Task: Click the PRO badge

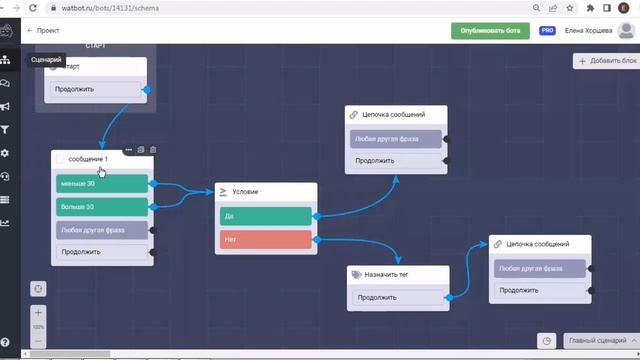Action: pos(547,31)
